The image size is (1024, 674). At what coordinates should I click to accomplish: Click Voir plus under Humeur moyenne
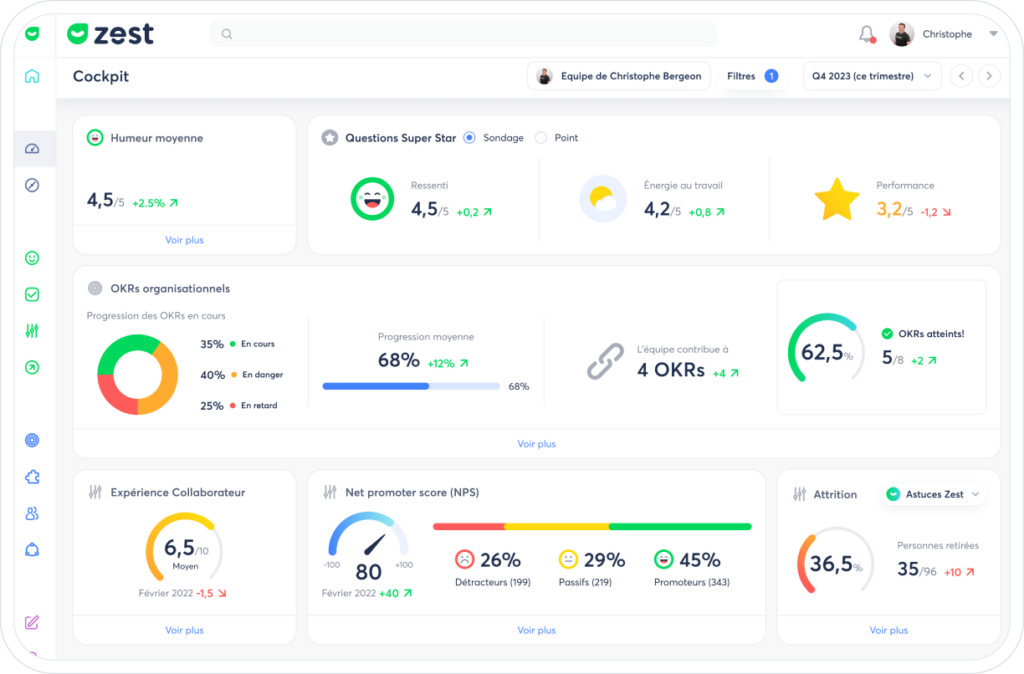click(x=184, y=240)
